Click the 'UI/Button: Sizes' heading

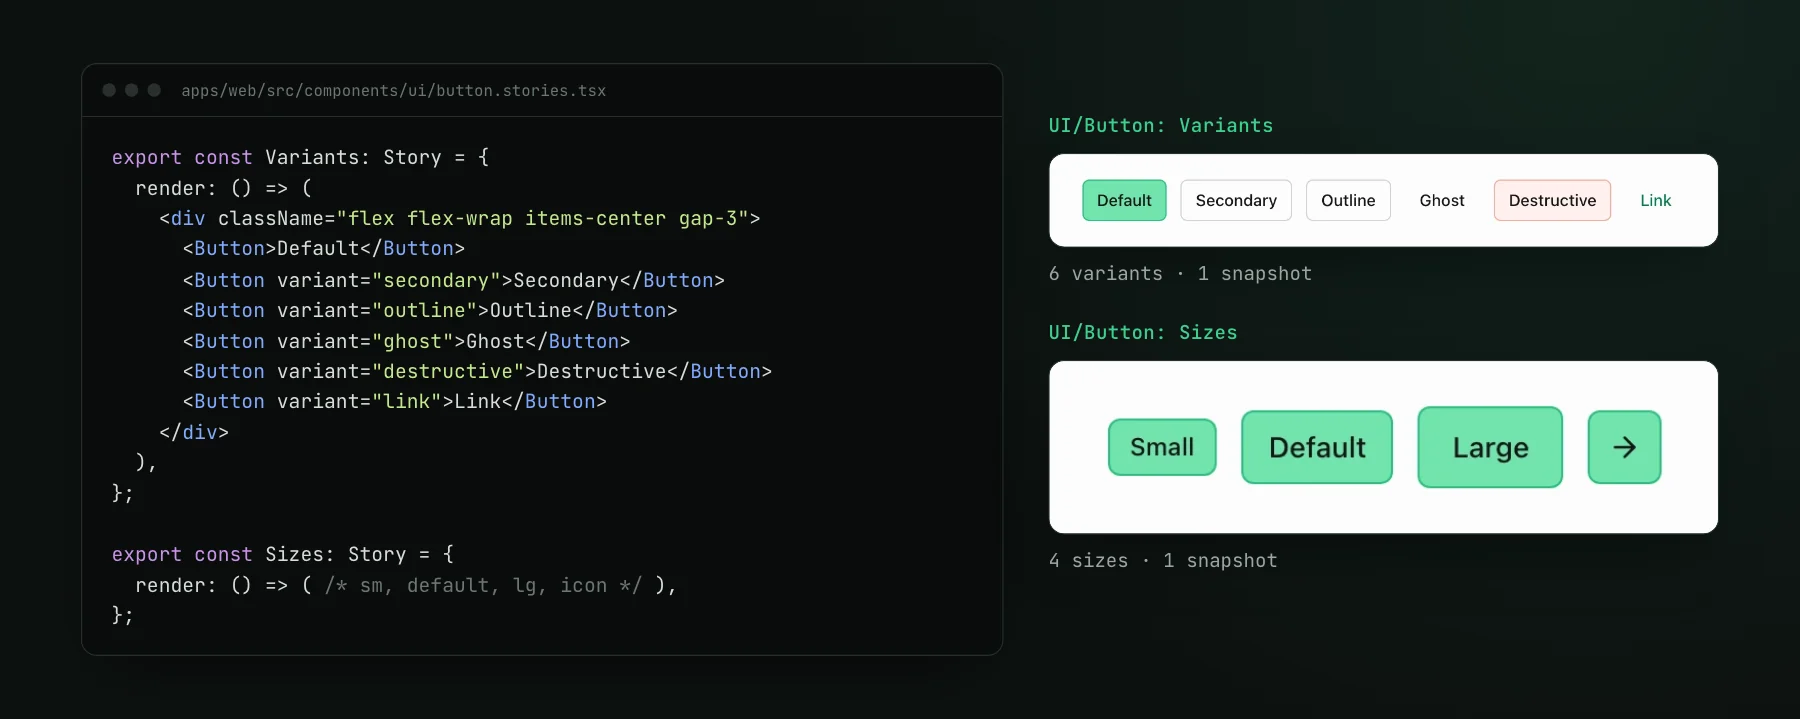pyautogui.click(x=1143, y=332)
